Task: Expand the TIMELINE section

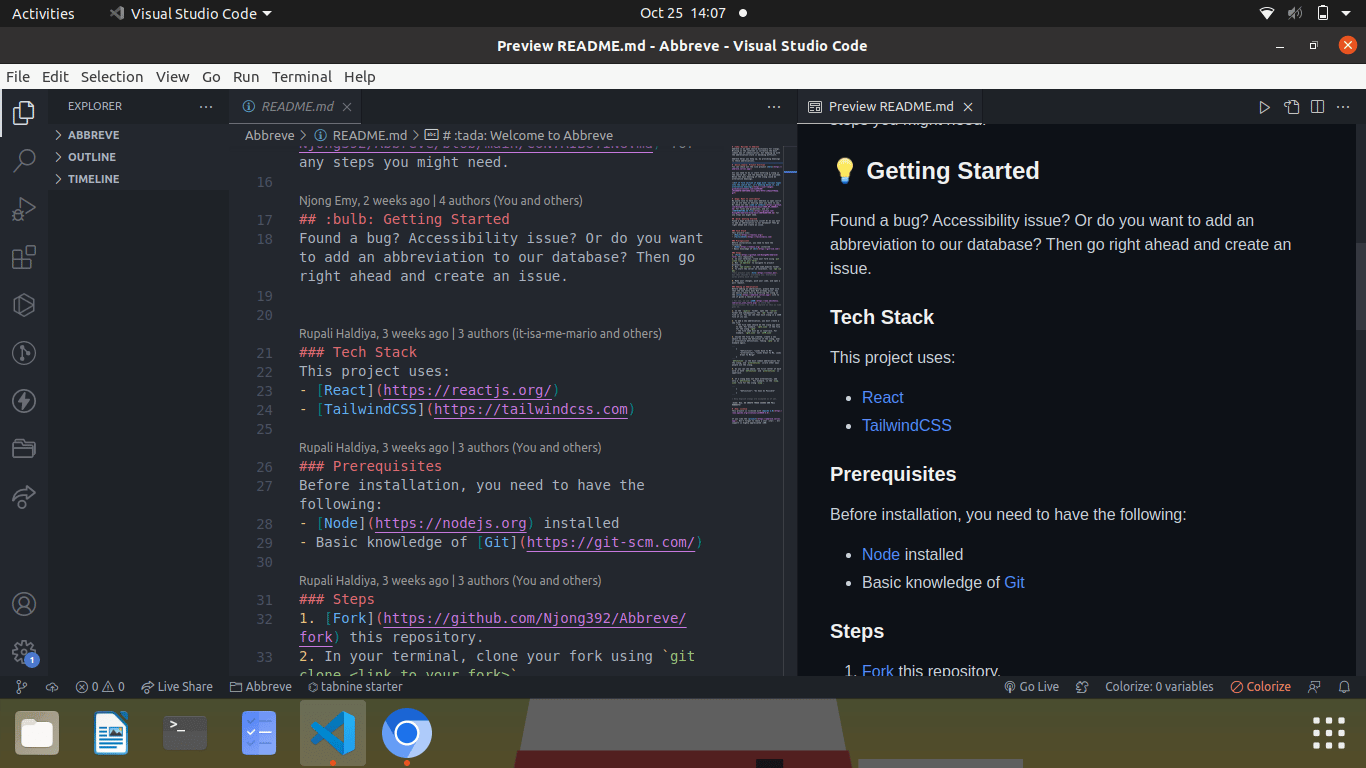Action: [x=139, y=179]
